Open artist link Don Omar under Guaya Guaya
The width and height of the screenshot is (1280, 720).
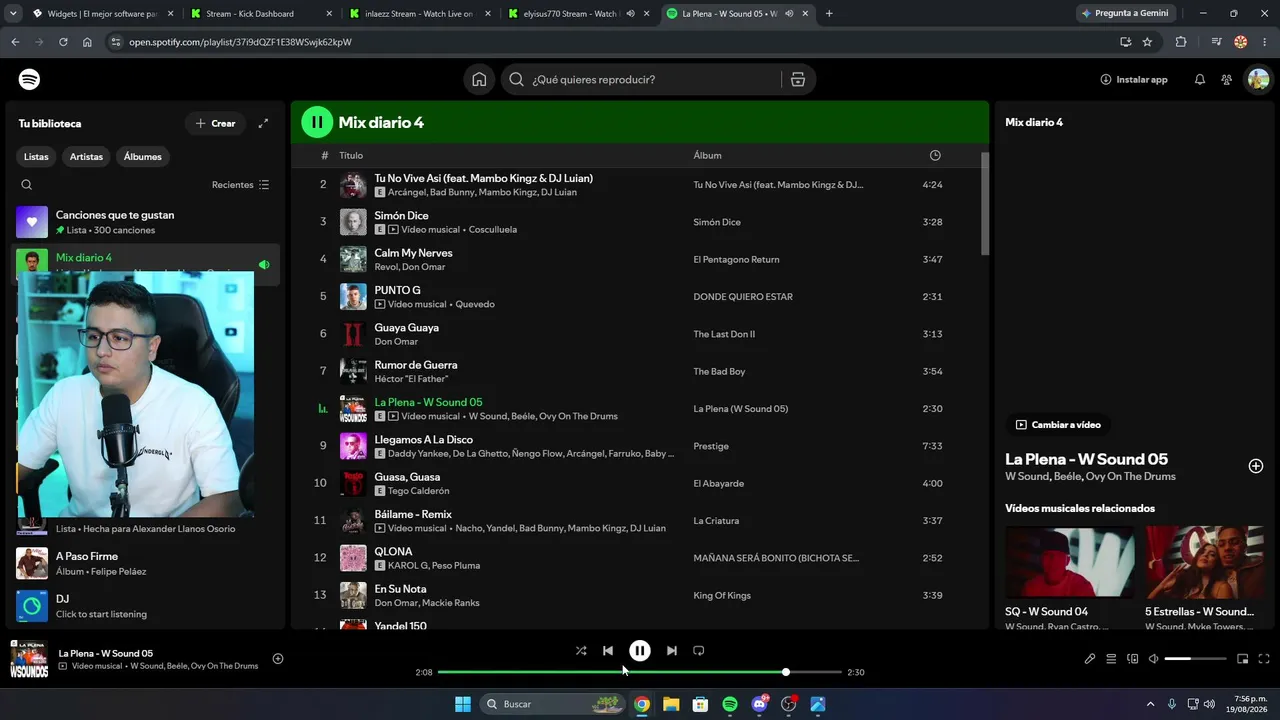[396, 342]
